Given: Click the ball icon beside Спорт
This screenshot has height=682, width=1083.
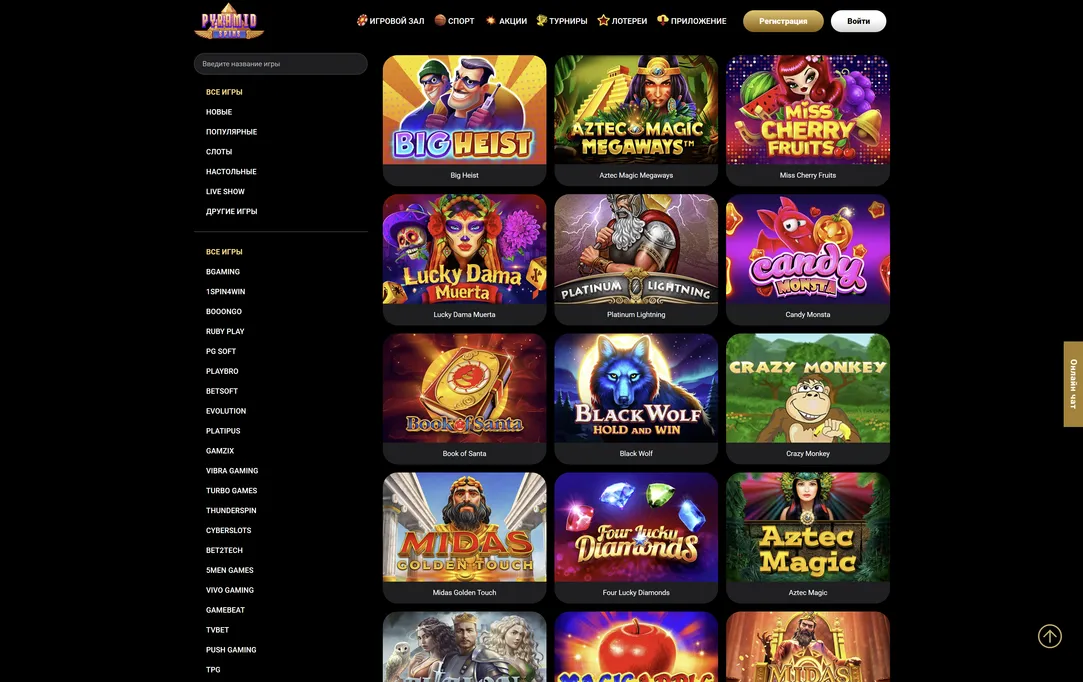Looking at the screenshot, I should [440, 20].
